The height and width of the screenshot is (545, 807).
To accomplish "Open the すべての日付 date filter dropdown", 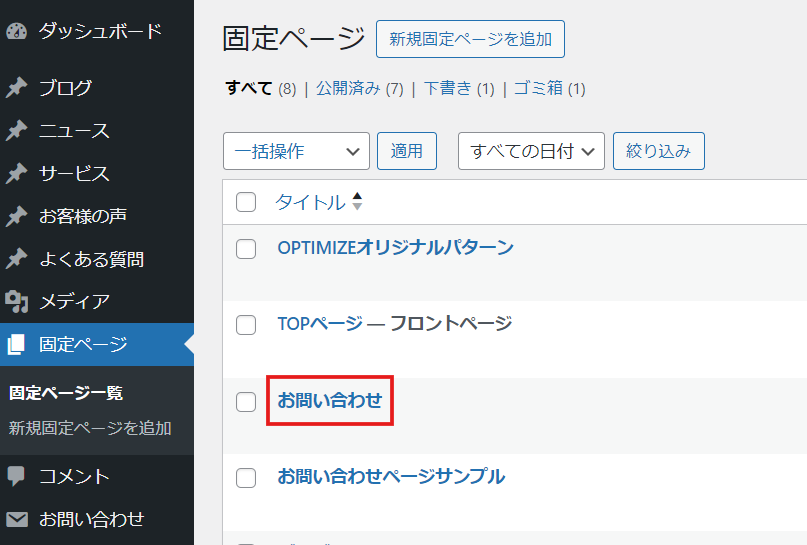I will tap(531, 151).
